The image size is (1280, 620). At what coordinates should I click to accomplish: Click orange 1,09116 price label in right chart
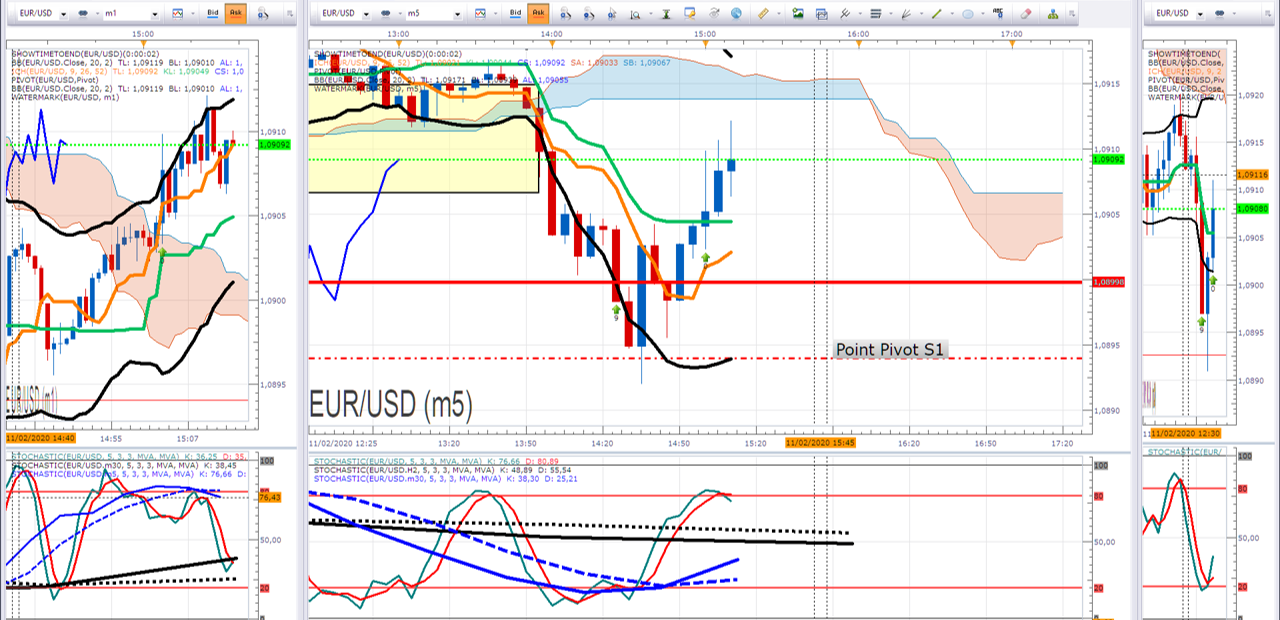pyautogui.click(x=1253, y=174)
